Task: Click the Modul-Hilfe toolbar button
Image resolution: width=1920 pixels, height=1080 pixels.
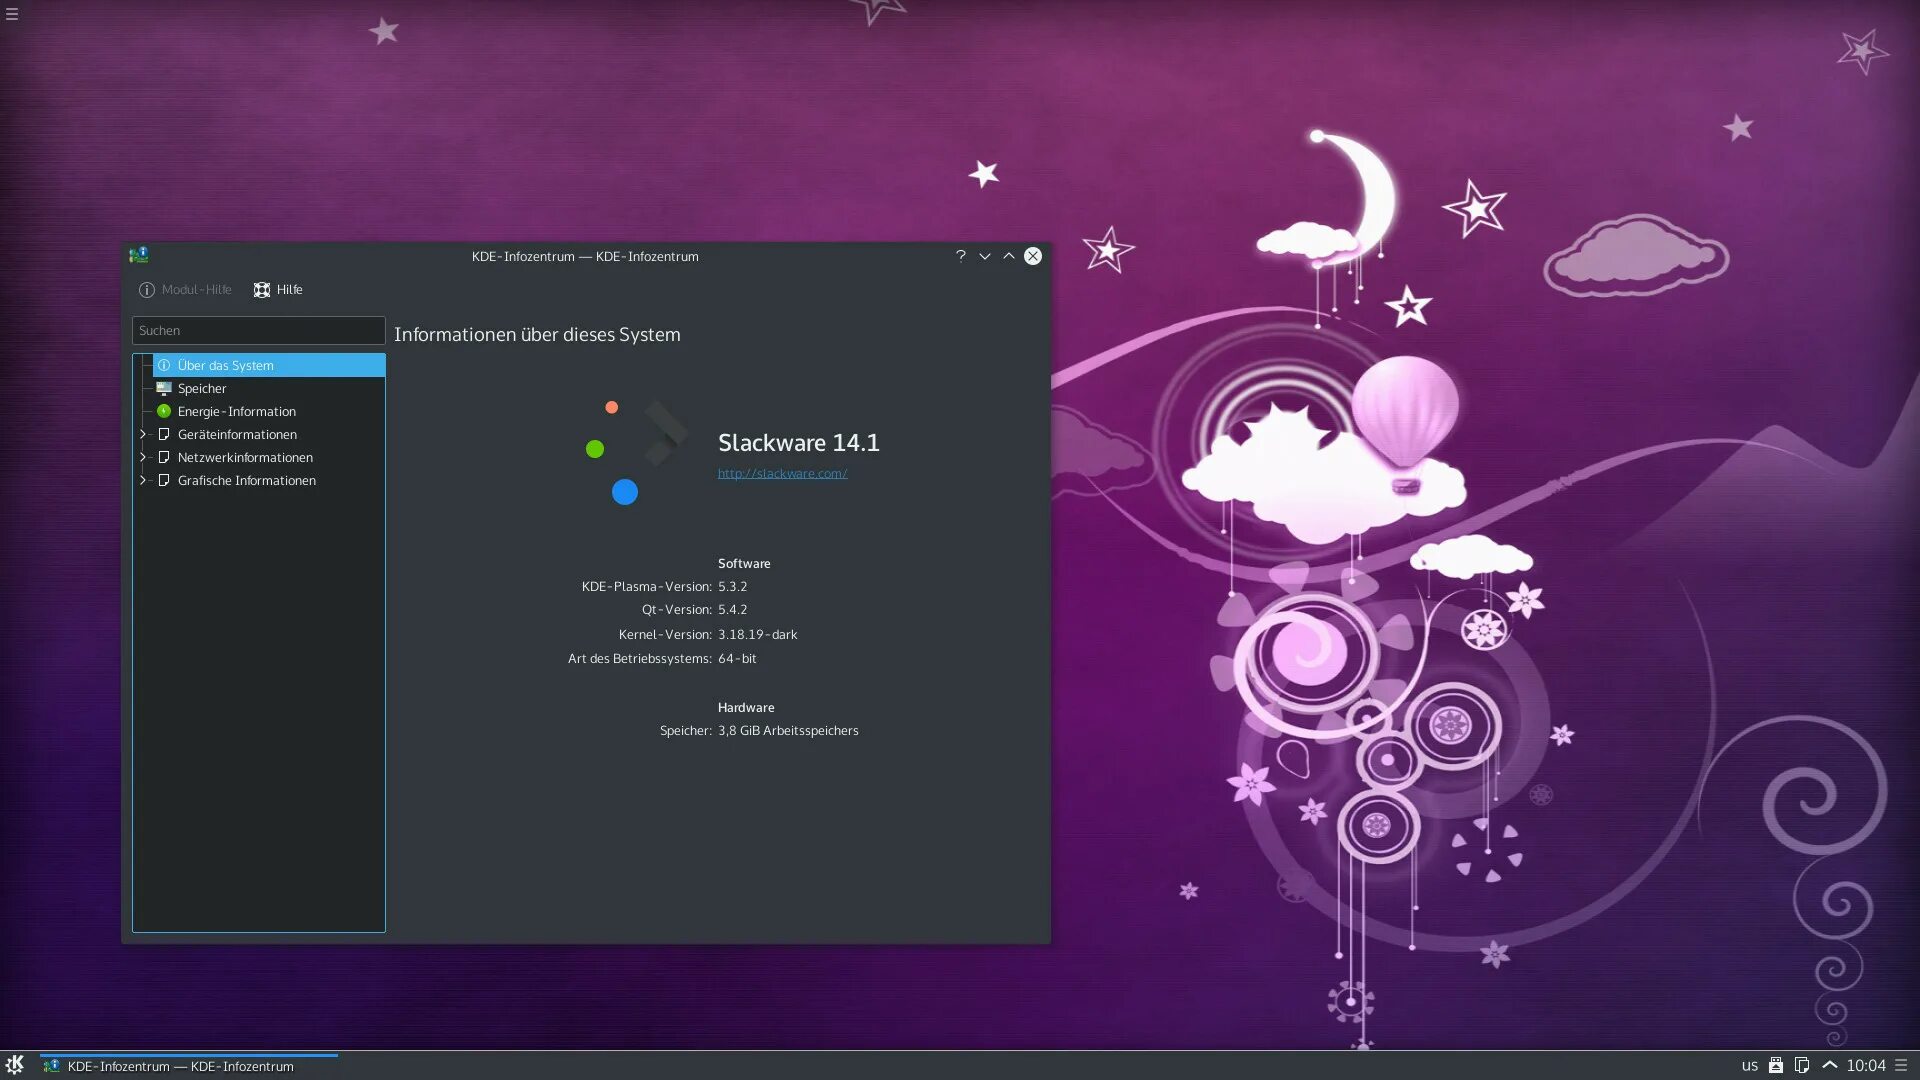Action: click(186, 290)
